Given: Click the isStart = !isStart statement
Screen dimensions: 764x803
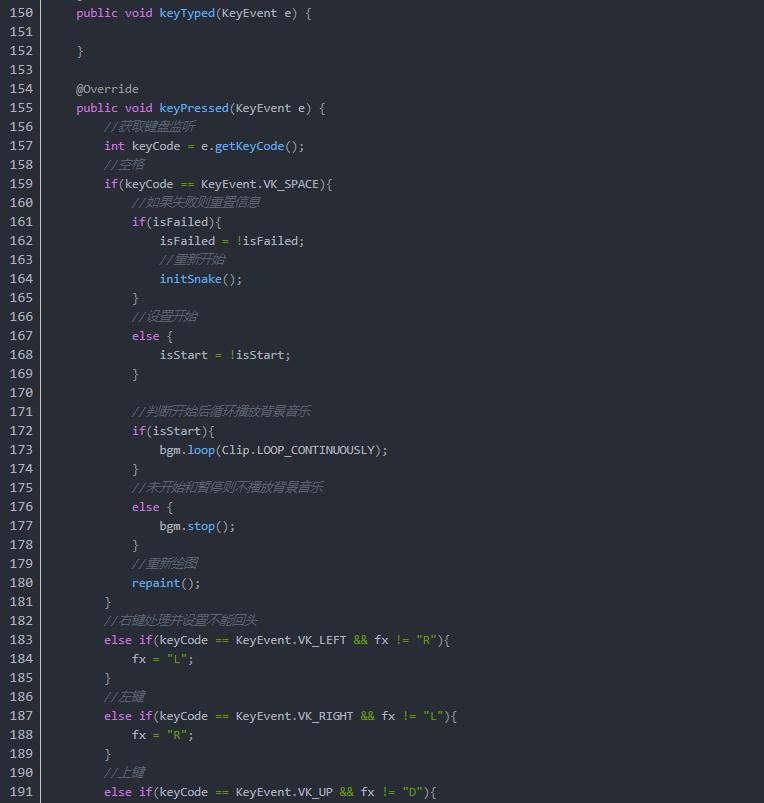Looking at the screenshot, I should (225, 355).
